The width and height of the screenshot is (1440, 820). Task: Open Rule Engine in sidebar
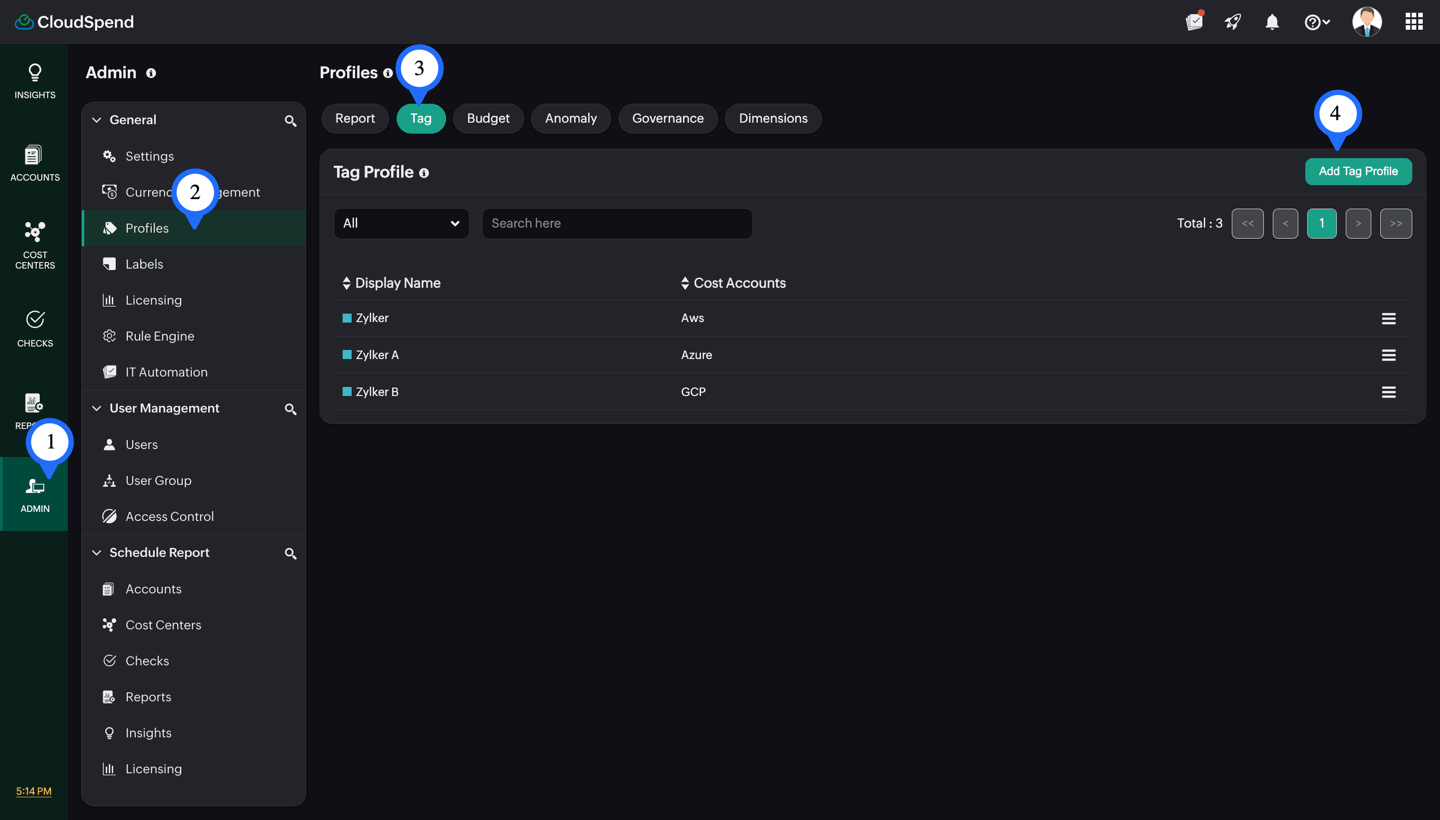point(194,336)
